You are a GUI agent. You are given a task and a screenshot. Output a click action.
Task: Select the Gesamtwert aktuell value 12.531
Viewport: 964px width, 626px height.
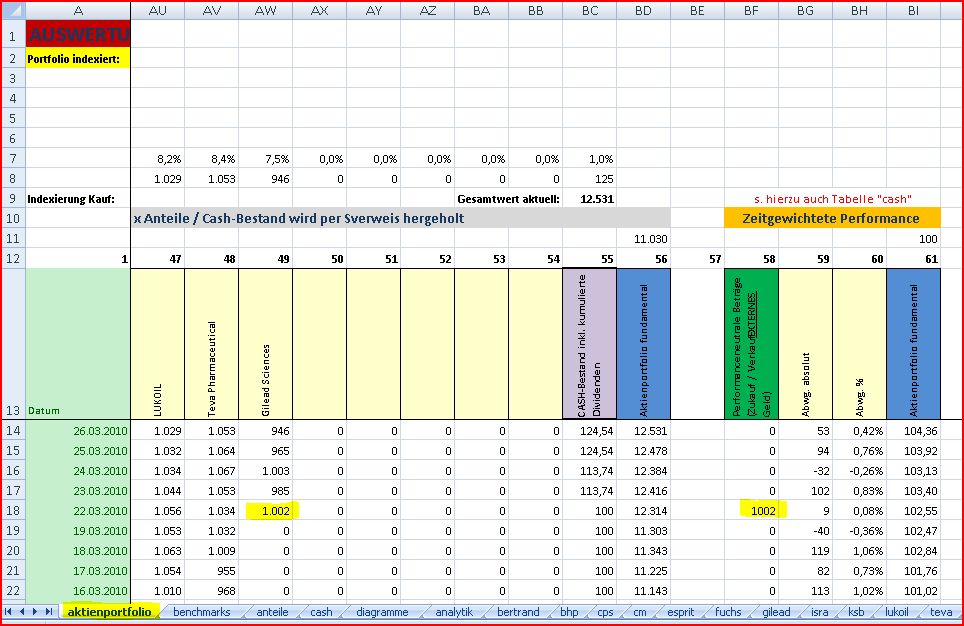(x=590, y=199)
